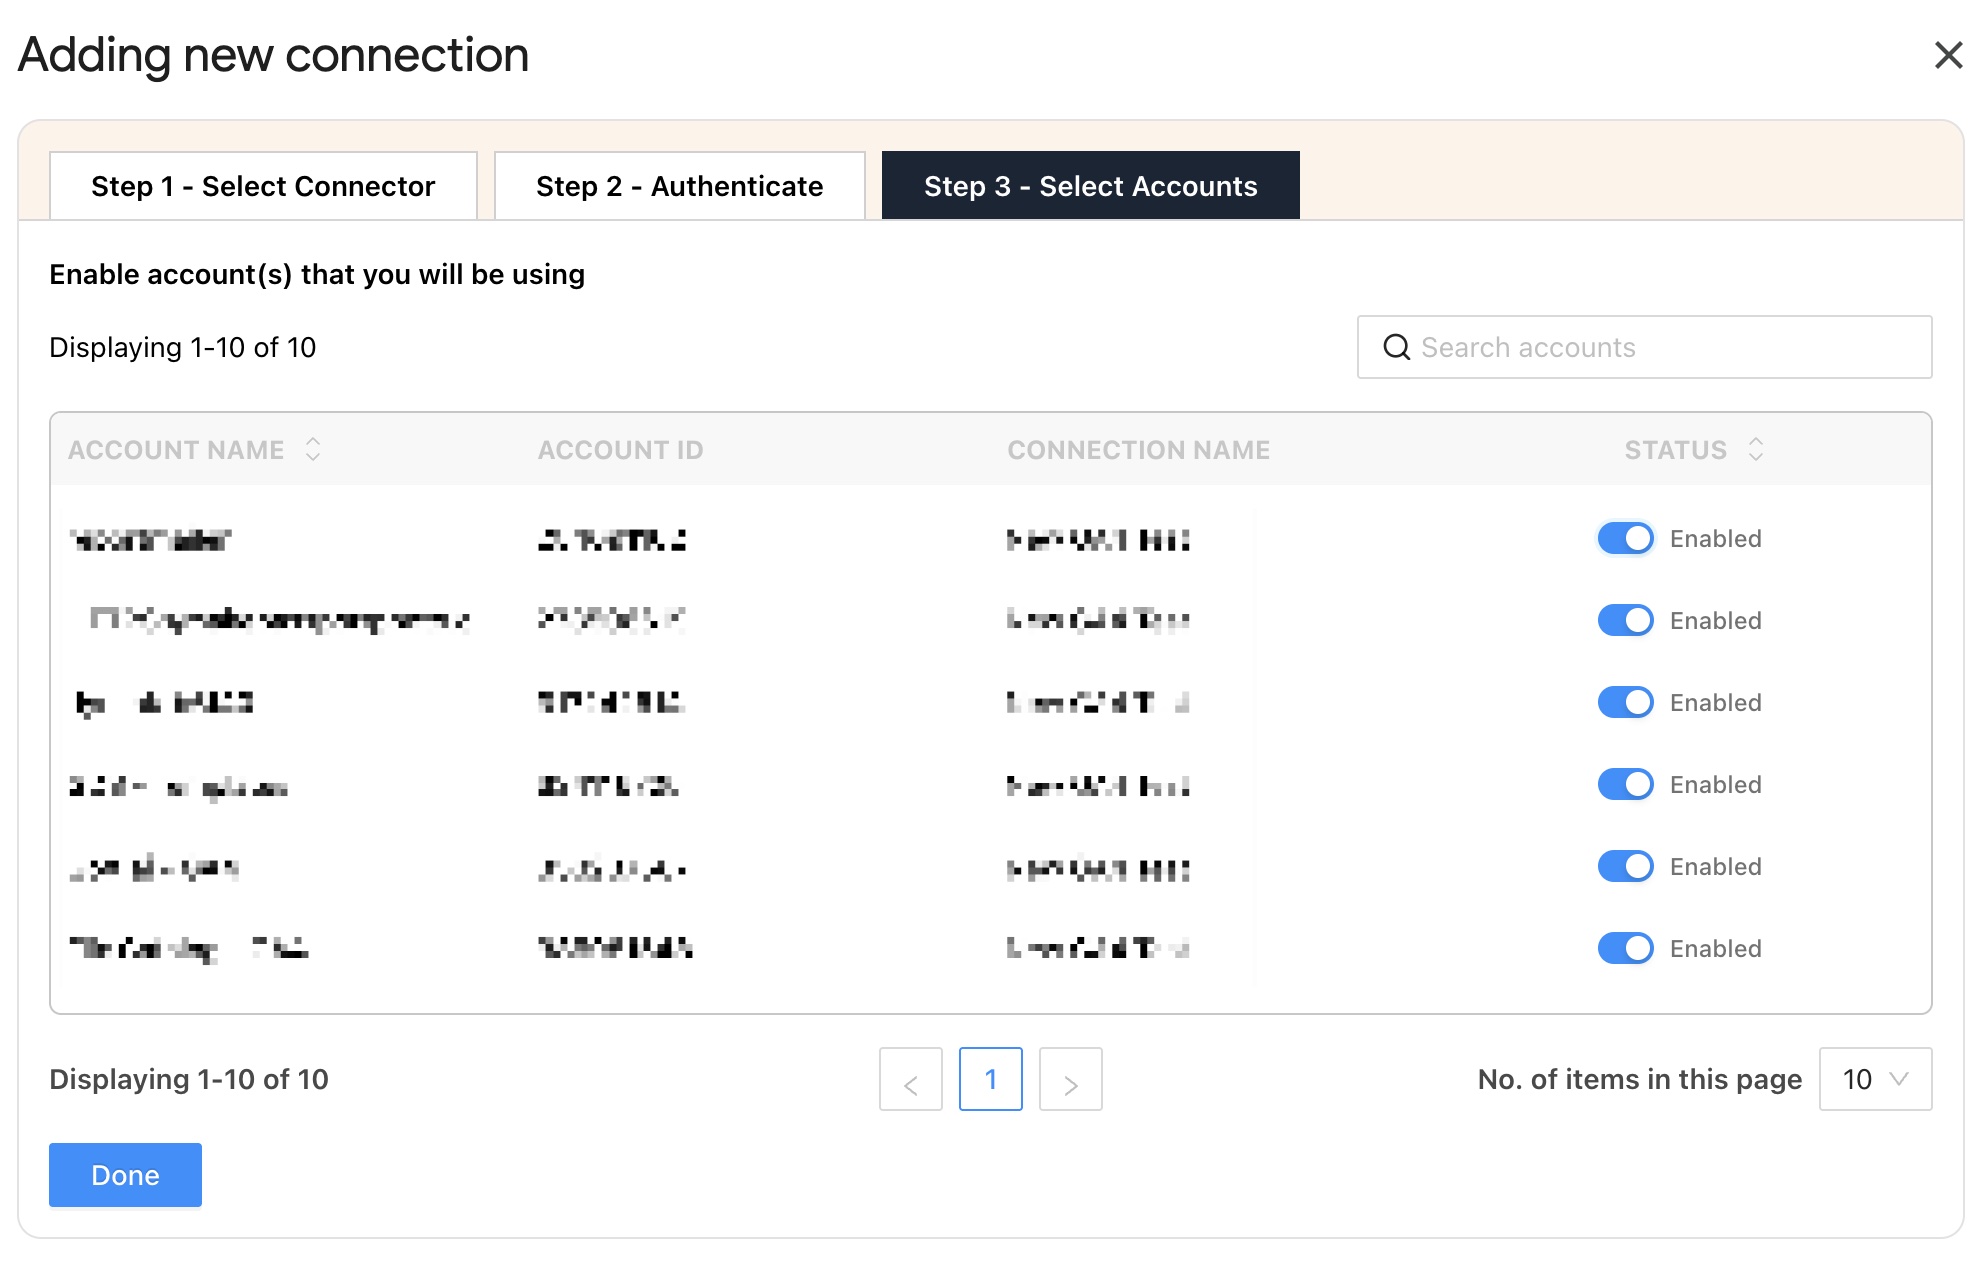Click the search magnifier icon
The width and height of the screenshot is (1984, 1268).
tap(1396, 347)
